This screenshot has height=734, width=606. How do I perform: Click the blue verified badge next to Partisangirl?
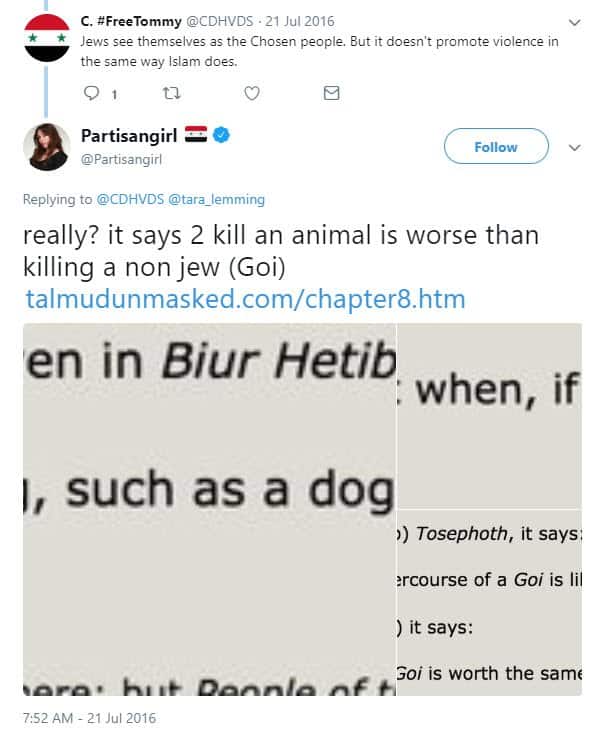[x=221, y=135]
